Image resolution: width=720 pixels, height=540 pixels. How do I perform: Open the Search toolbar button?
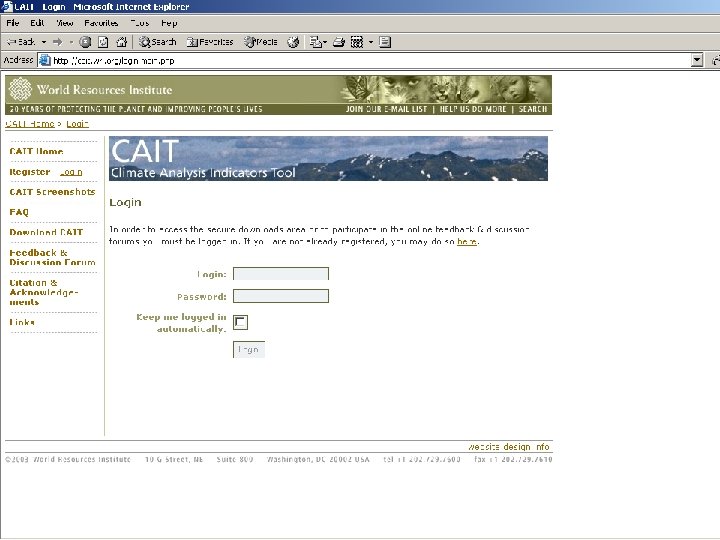coord(158,42)
